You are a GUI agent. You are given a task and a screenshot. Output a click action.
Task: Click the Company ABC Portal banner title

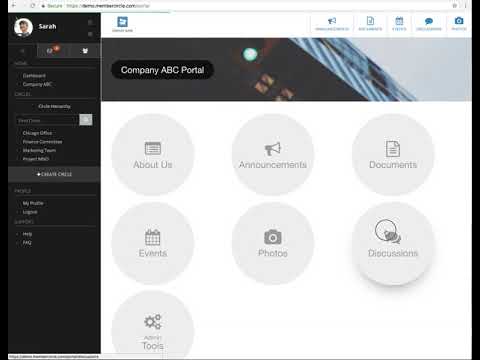coord(162,70)
